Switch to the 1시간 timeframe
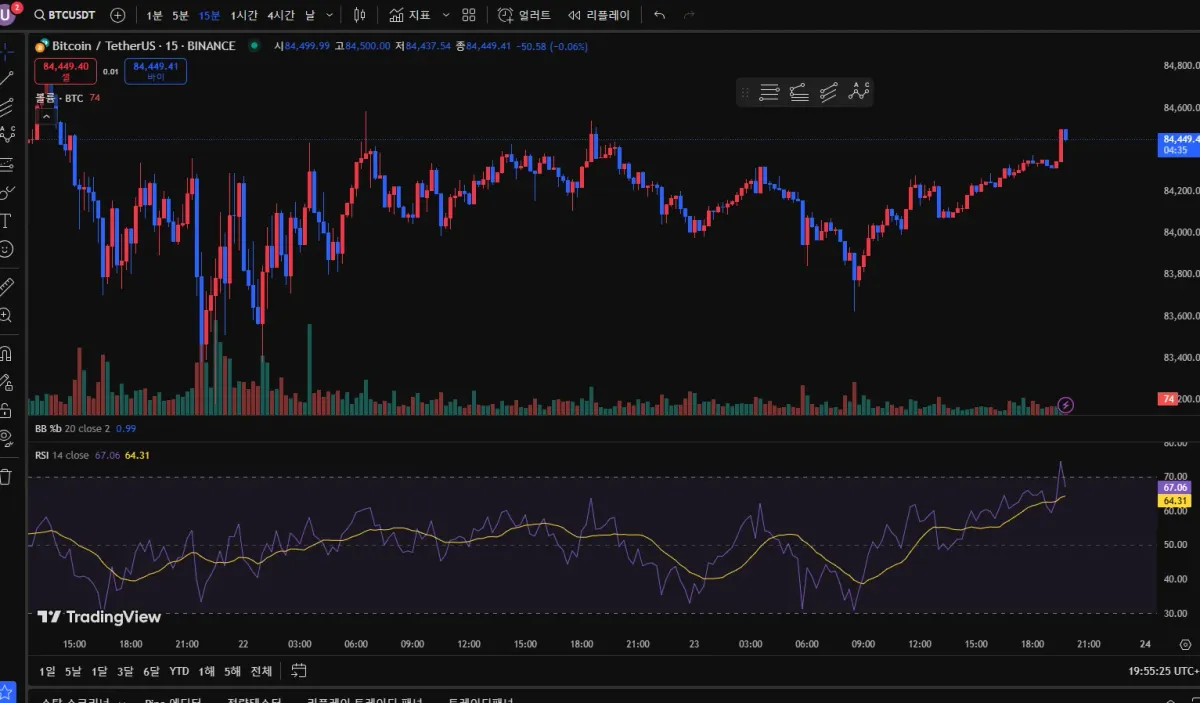Screen dimensions: 1200x703 (x=244, y=15)
